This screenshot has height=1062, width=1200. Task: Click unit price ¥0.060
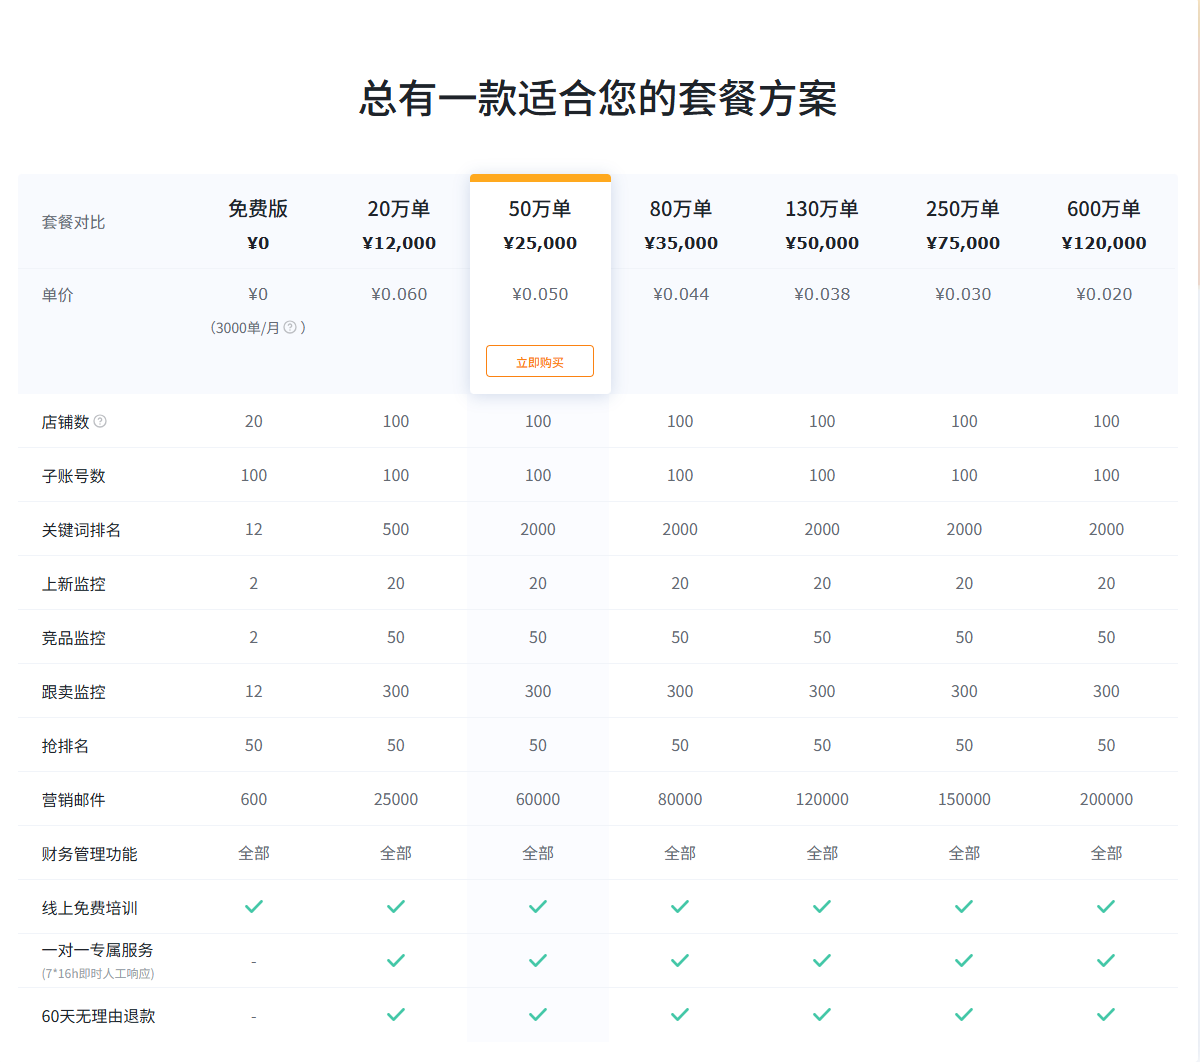point(399,294)
